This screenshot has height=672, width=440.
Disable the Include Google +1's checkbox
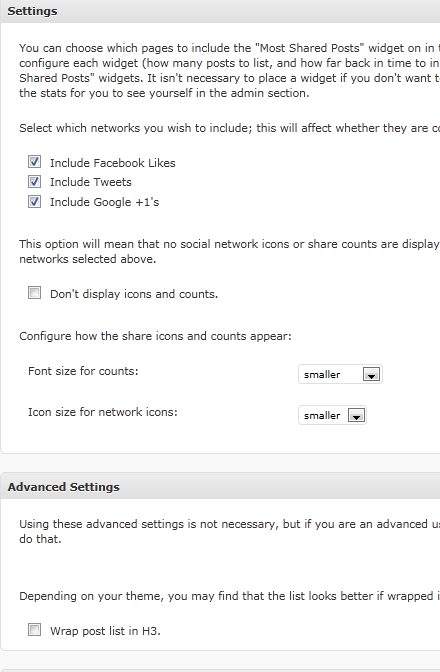click(x=34, y=201)
